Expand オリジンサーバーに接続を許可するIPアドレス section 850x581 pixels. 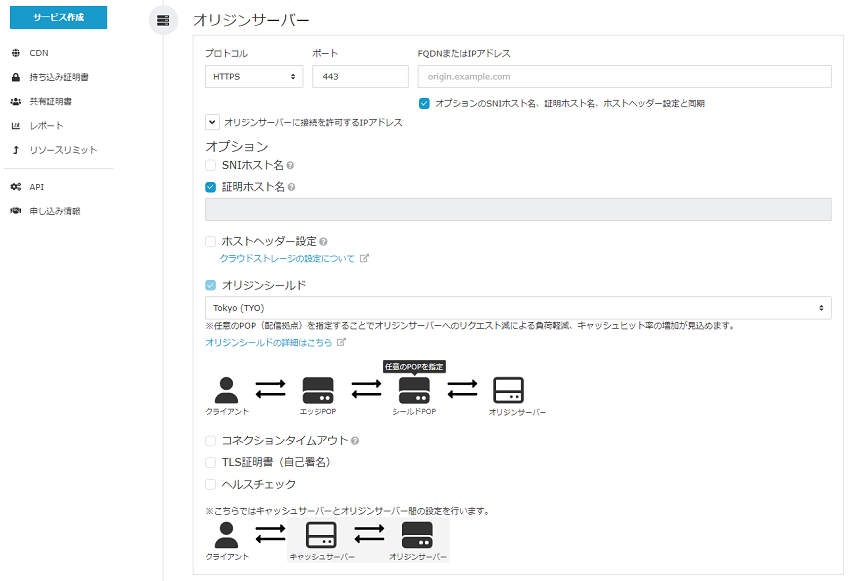212,122
